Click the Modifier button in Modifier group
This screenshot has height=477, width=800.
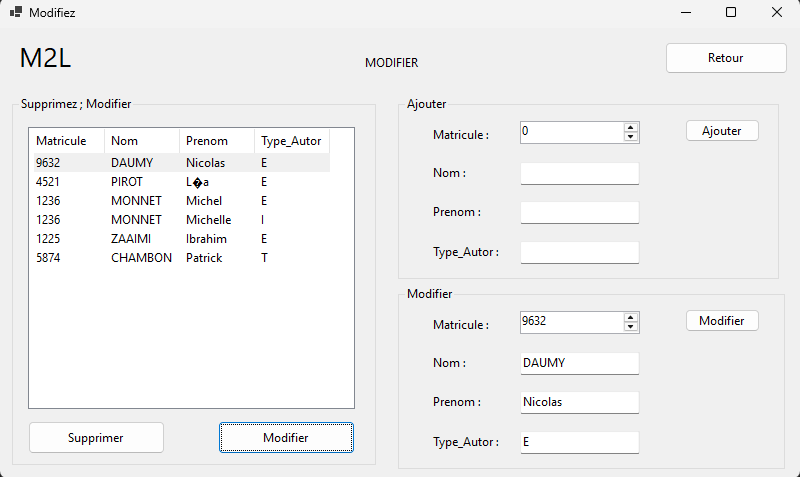pyautogui.click(x=722, y=321)
